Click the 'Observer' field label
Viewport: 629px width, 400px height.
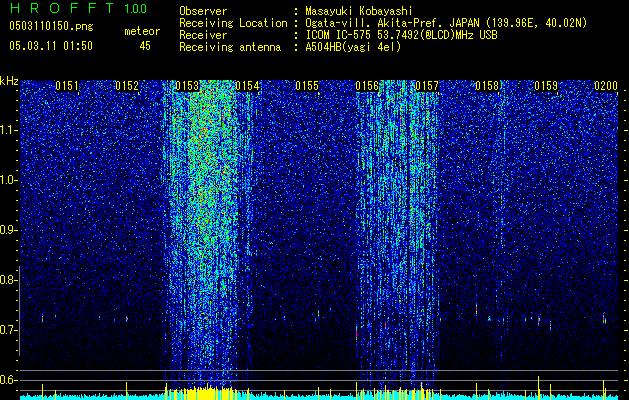pyautogui.click(x=203, y=11)
